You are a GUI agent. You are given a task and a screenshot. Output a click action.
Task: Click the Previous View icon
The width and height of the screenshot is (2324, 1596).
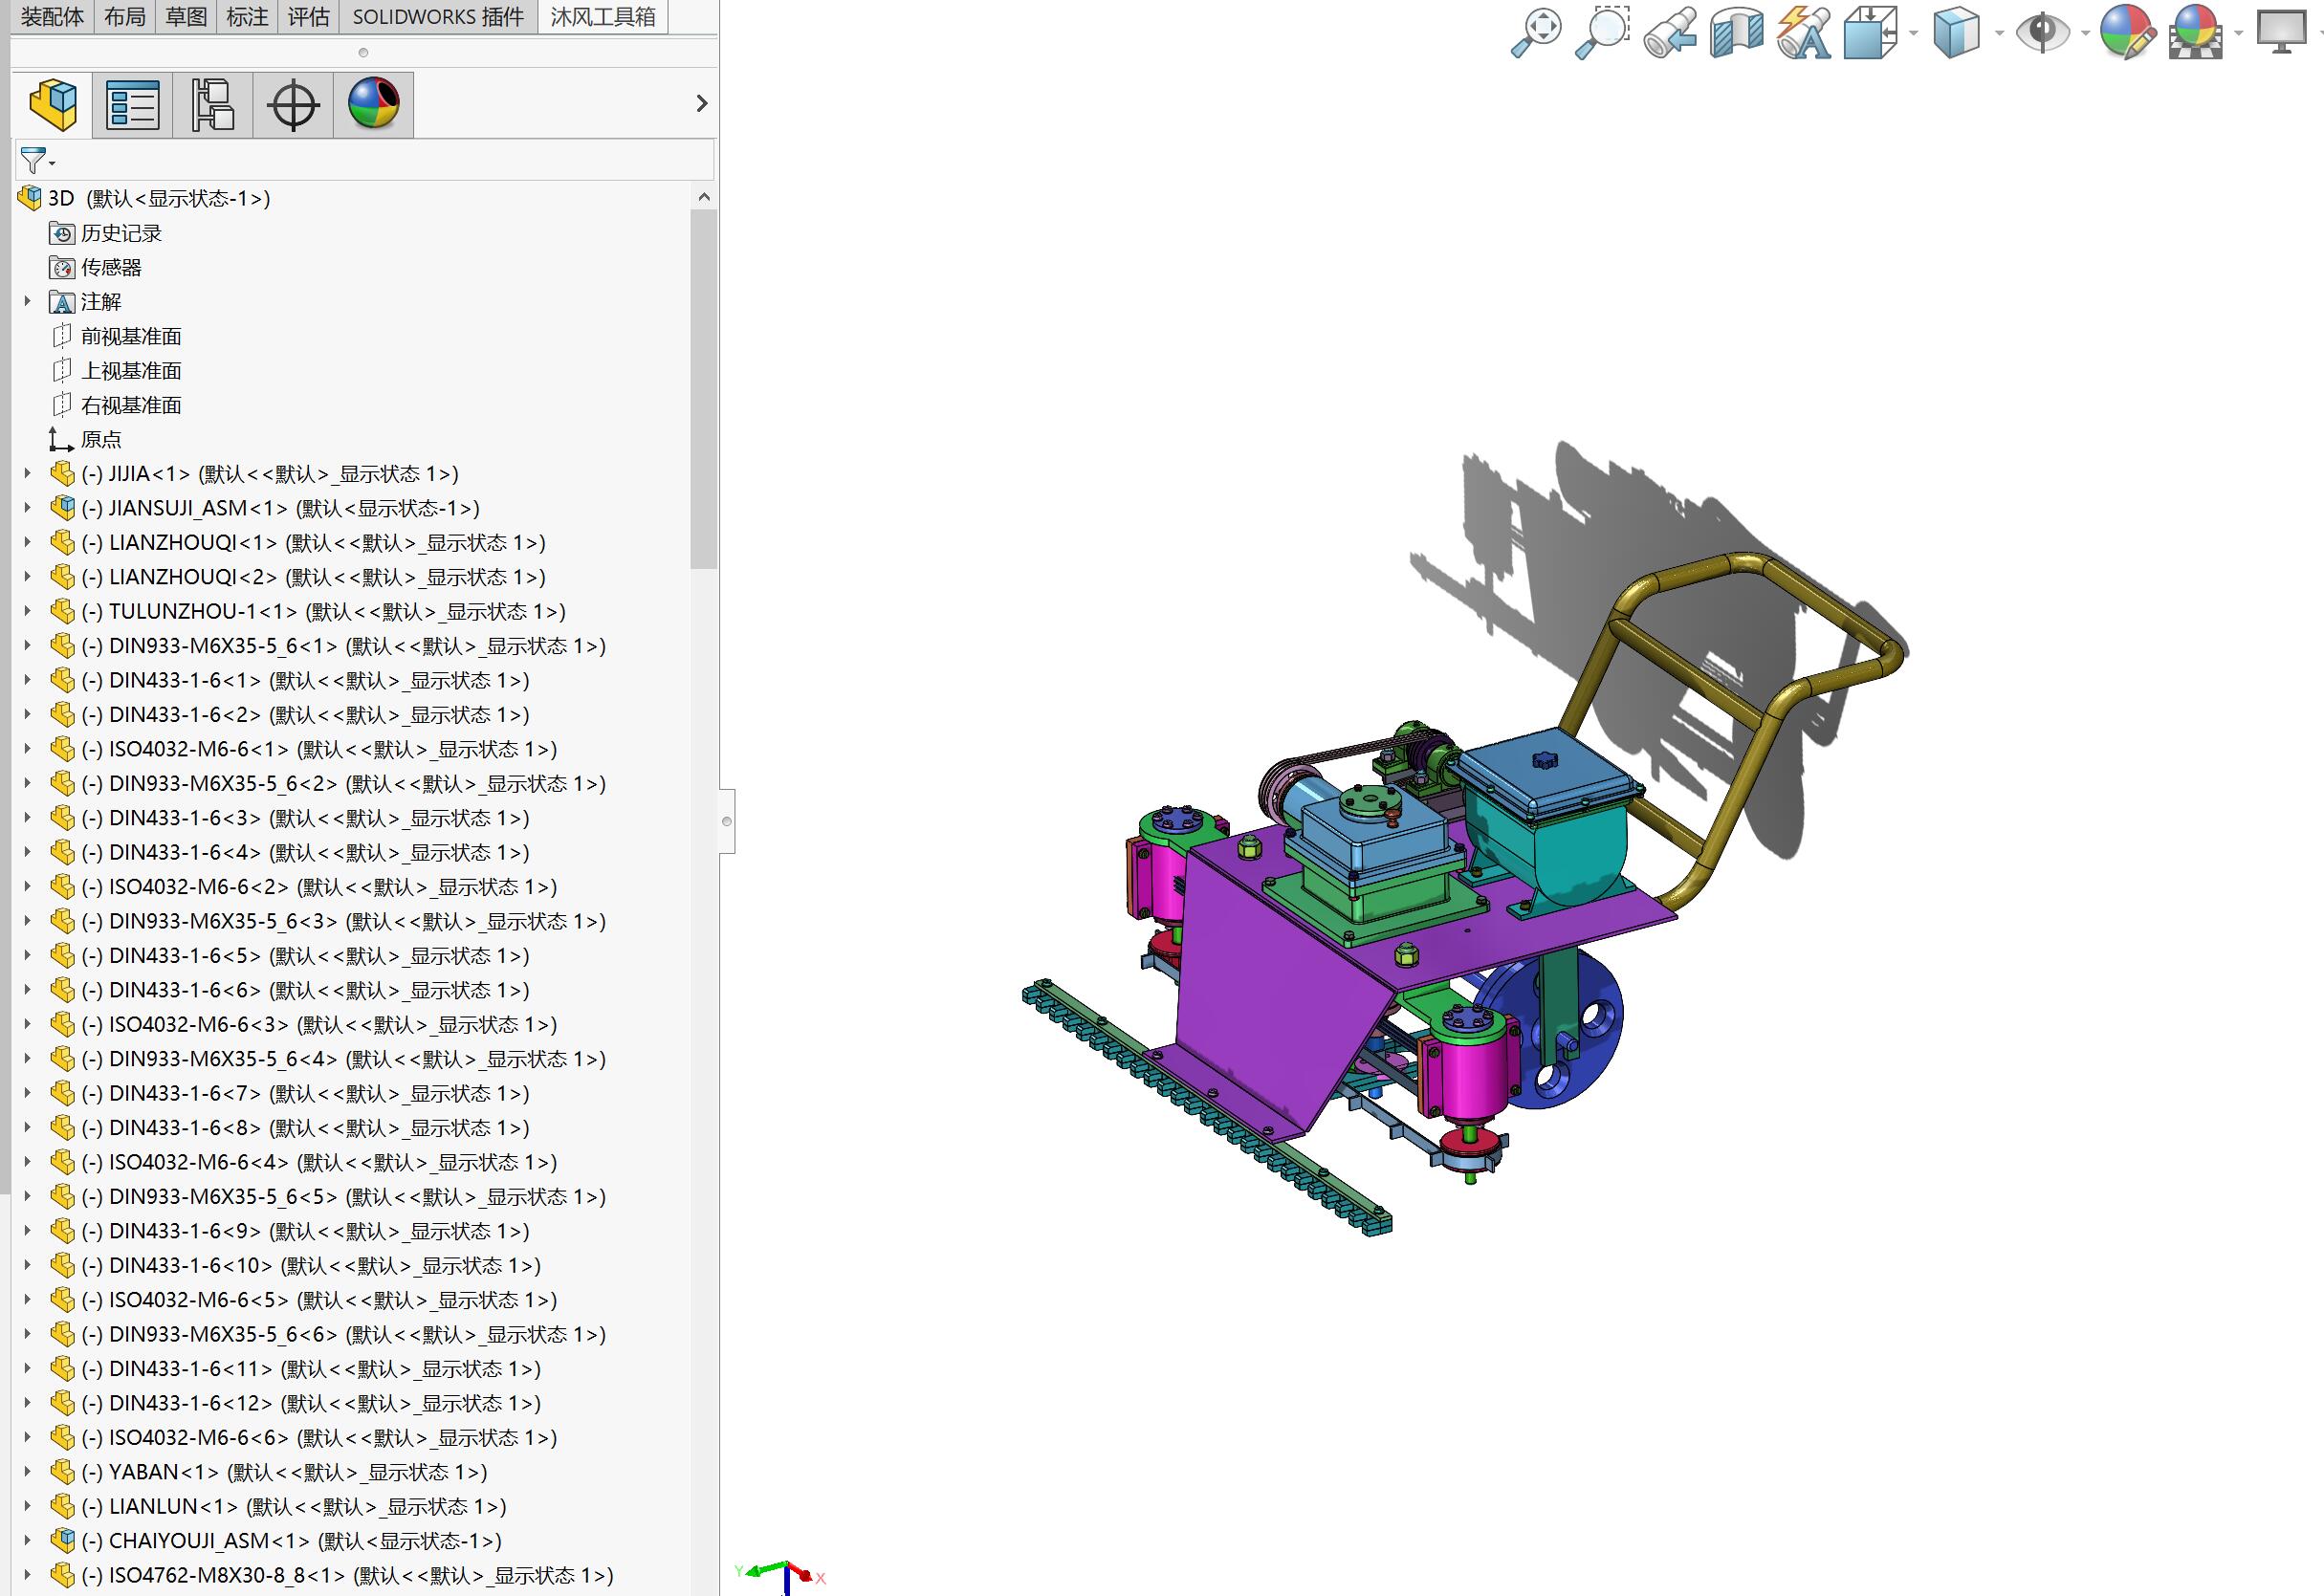[x=1669, y=33]
